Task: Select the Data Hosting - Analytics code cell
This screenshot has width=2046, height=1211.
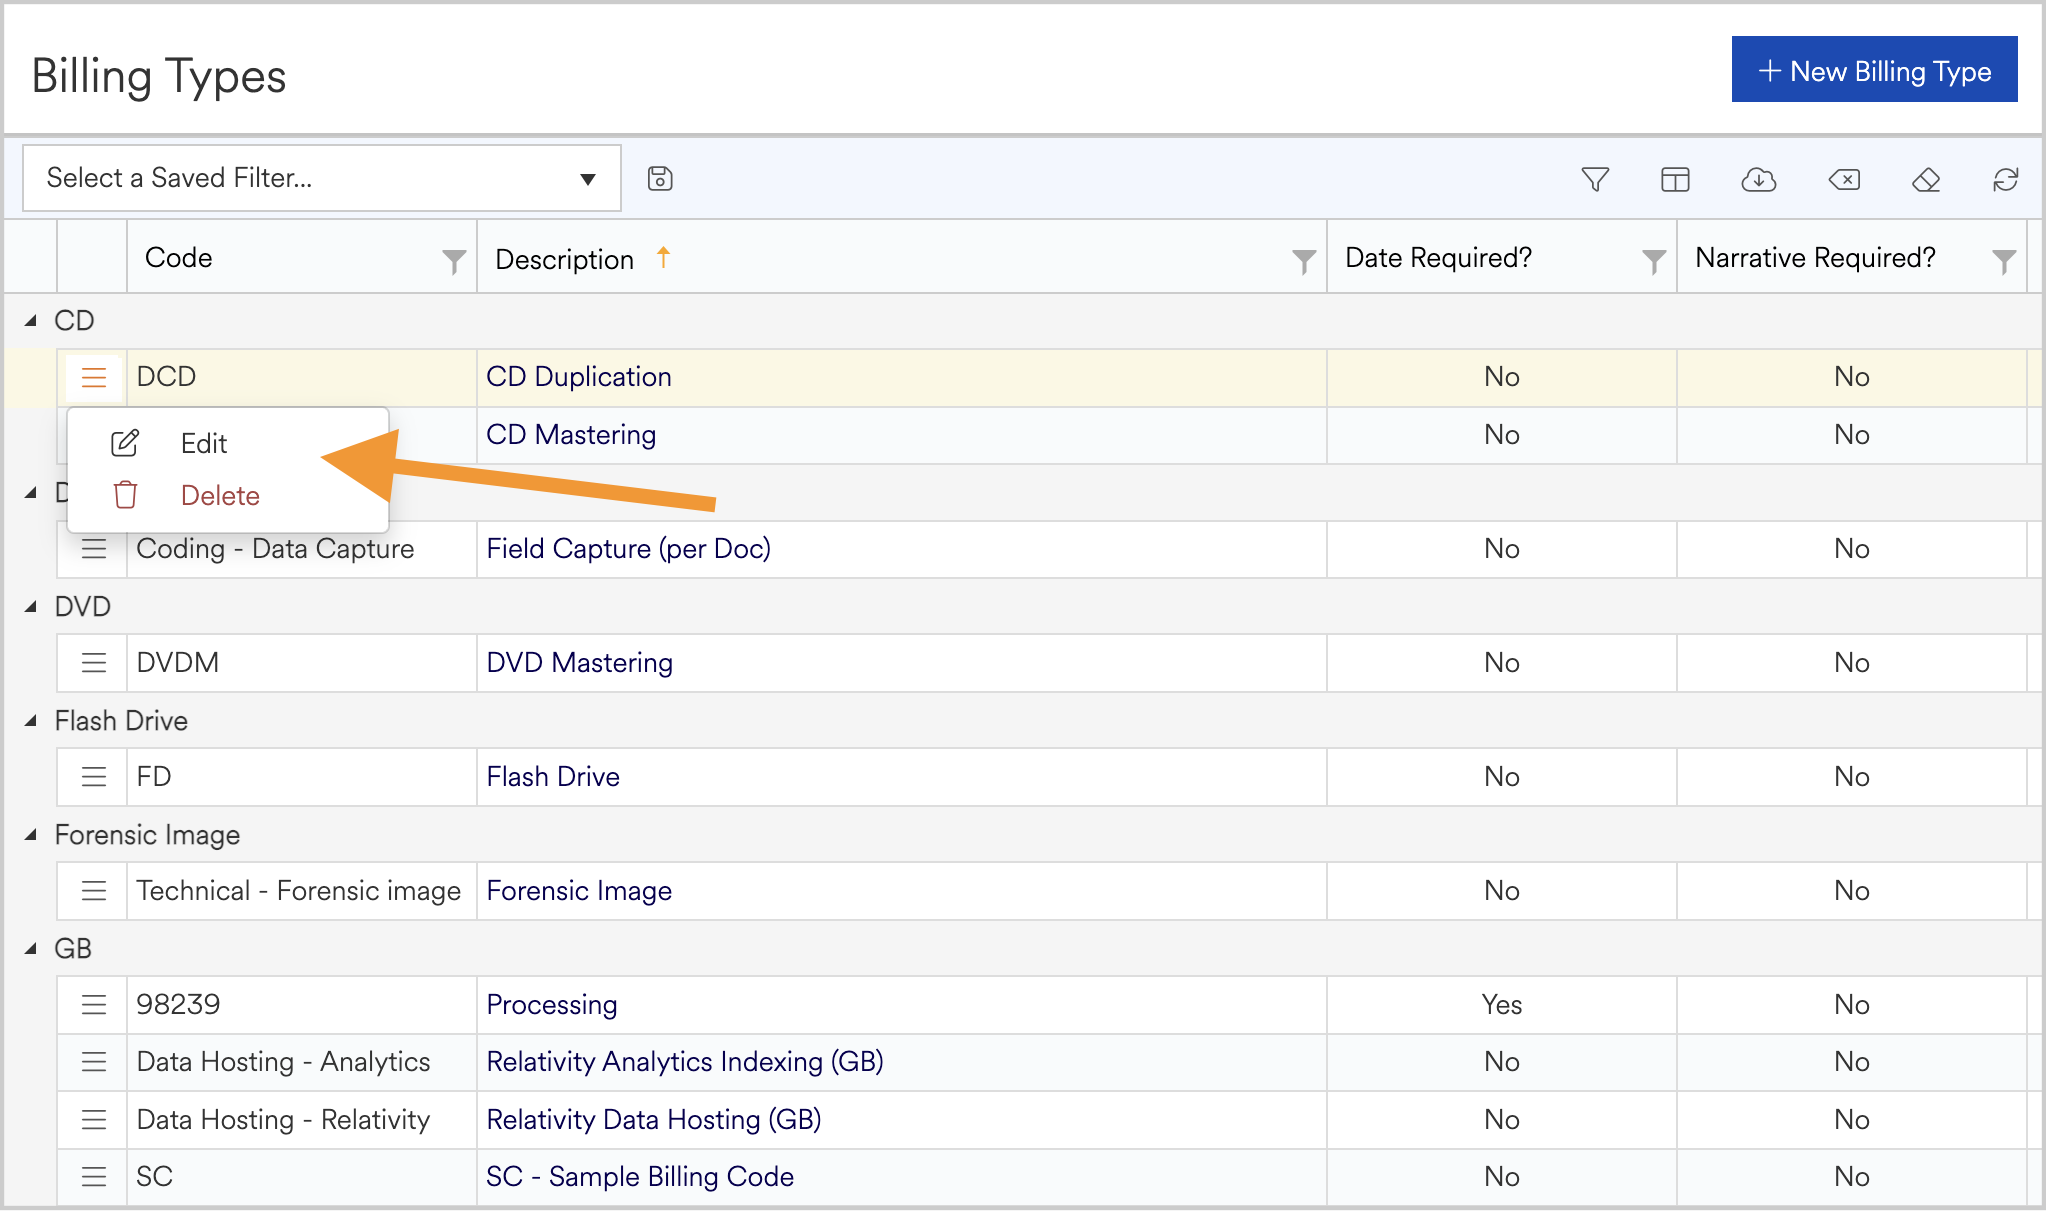Action: coord(302,1062)
